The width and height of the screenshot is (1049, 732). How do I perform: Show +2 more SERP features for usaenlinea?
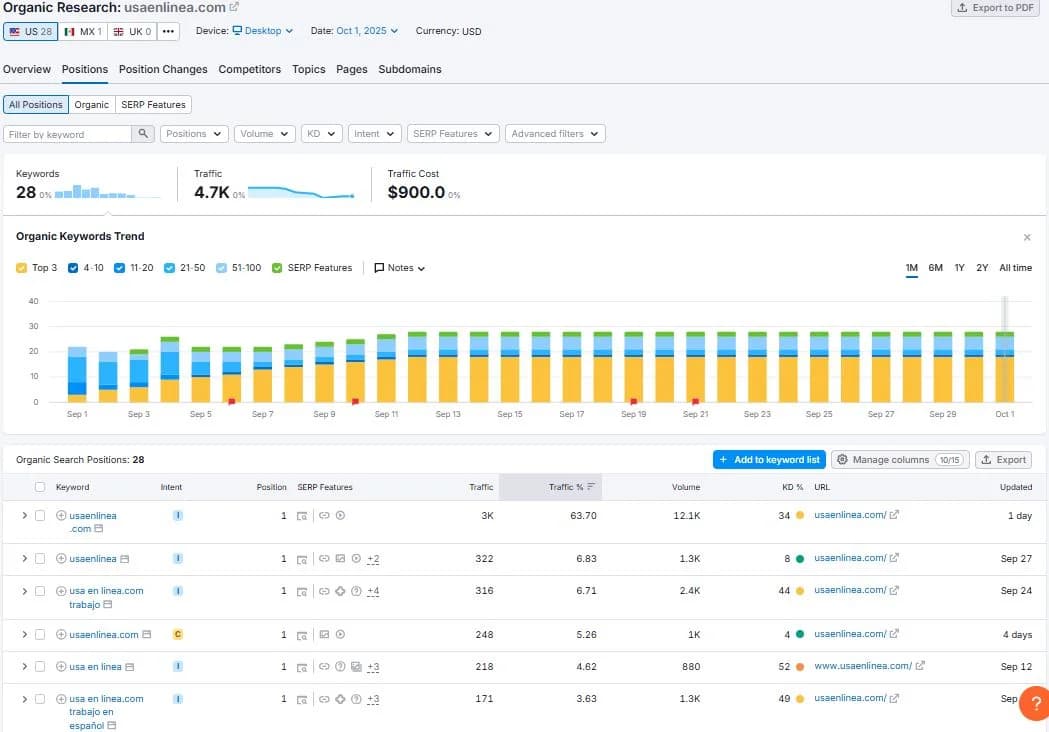tap(373, 559)
